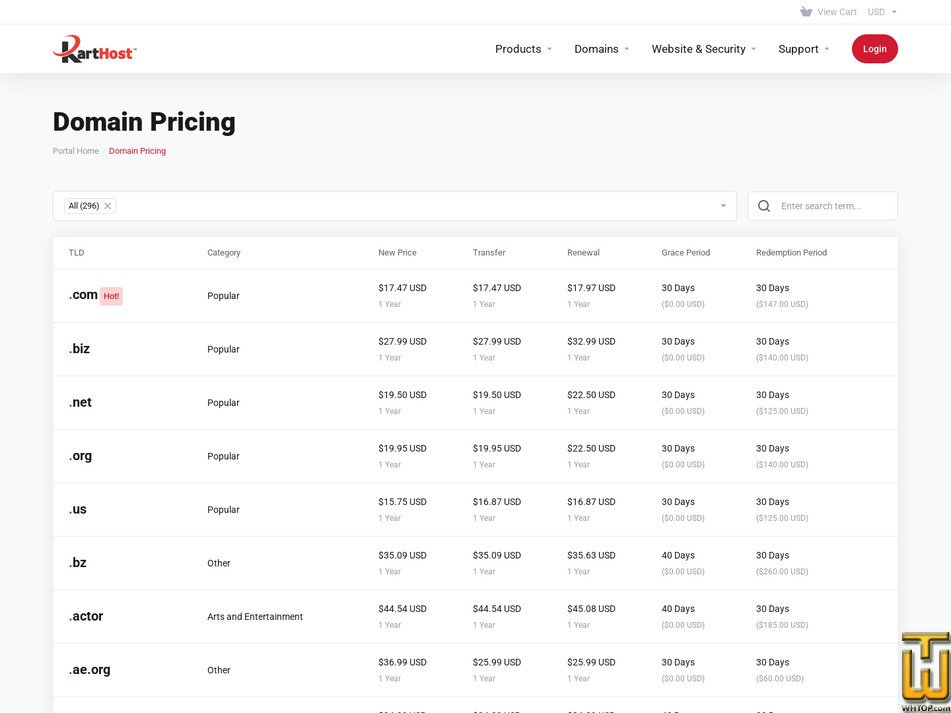Click the TLD column header

pos(76,253)
